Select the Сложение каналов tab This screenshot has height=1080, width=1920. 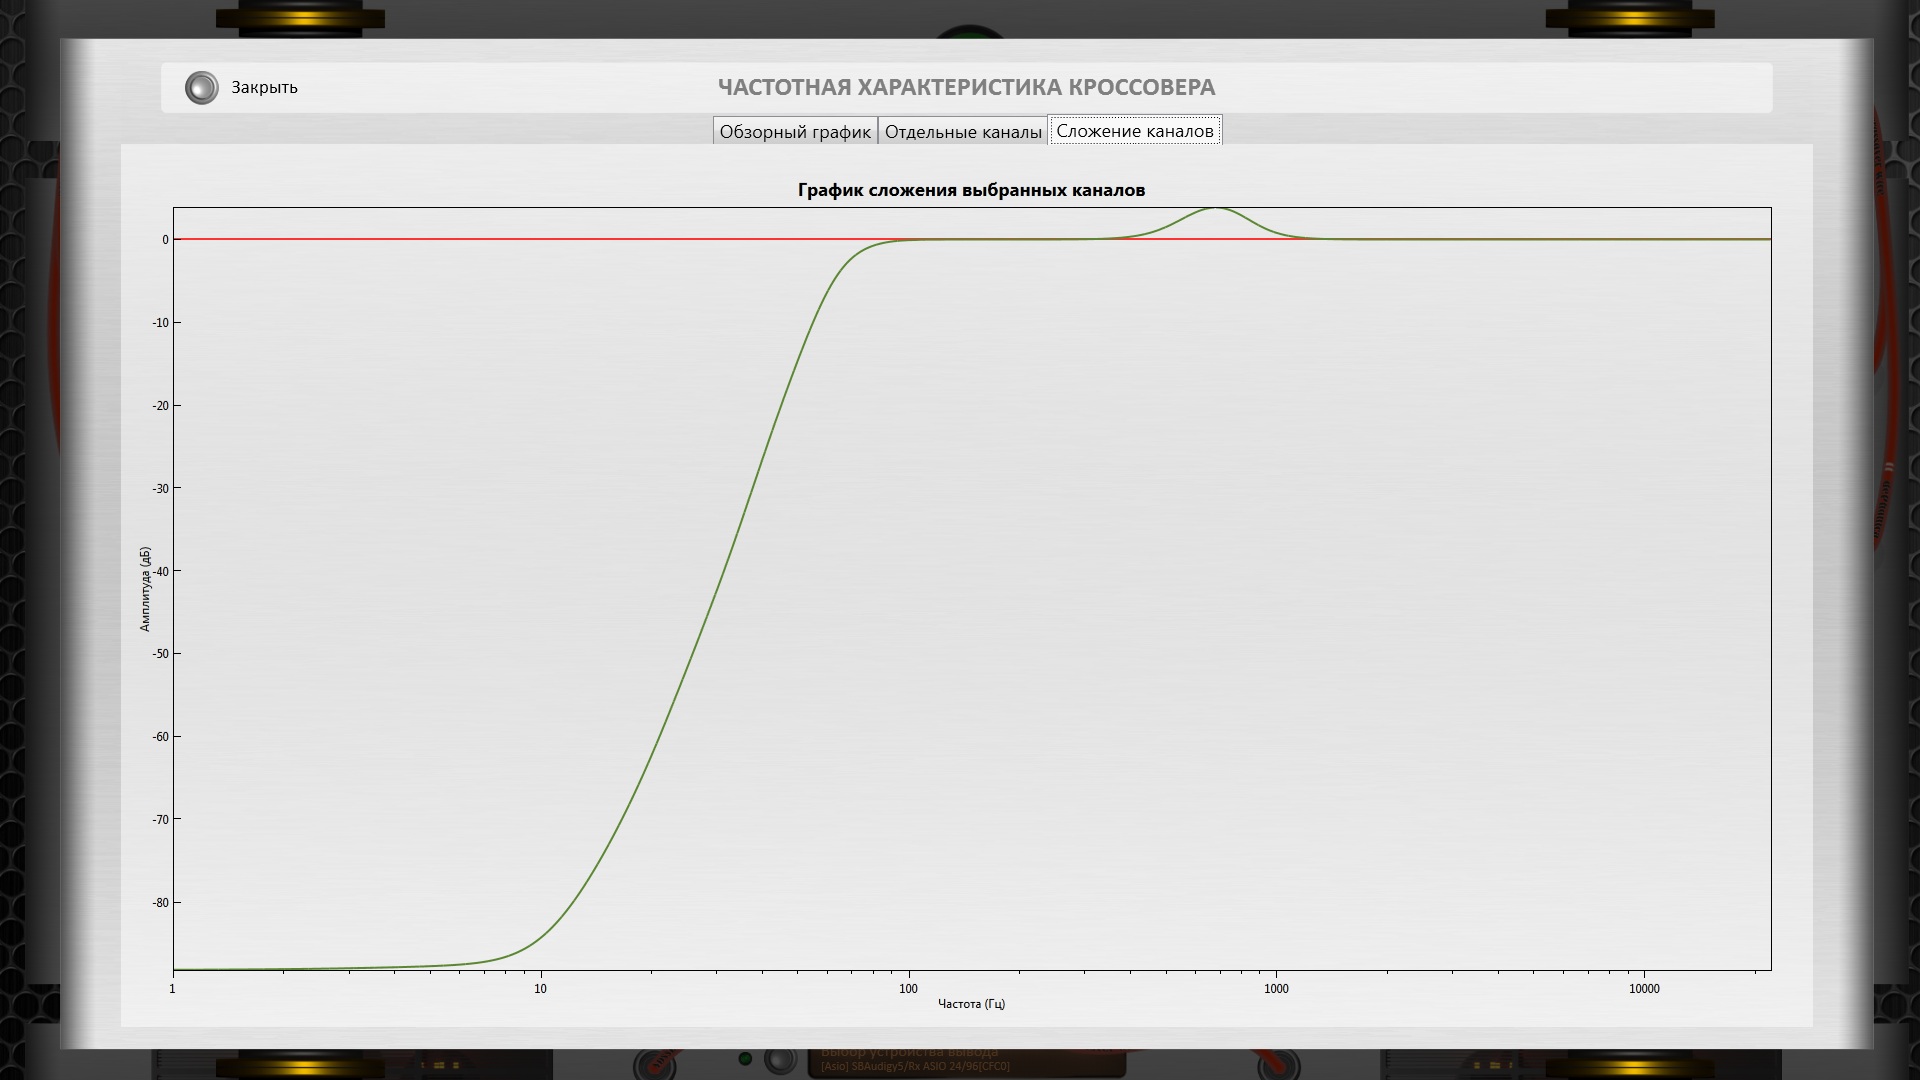[1134, 131]
